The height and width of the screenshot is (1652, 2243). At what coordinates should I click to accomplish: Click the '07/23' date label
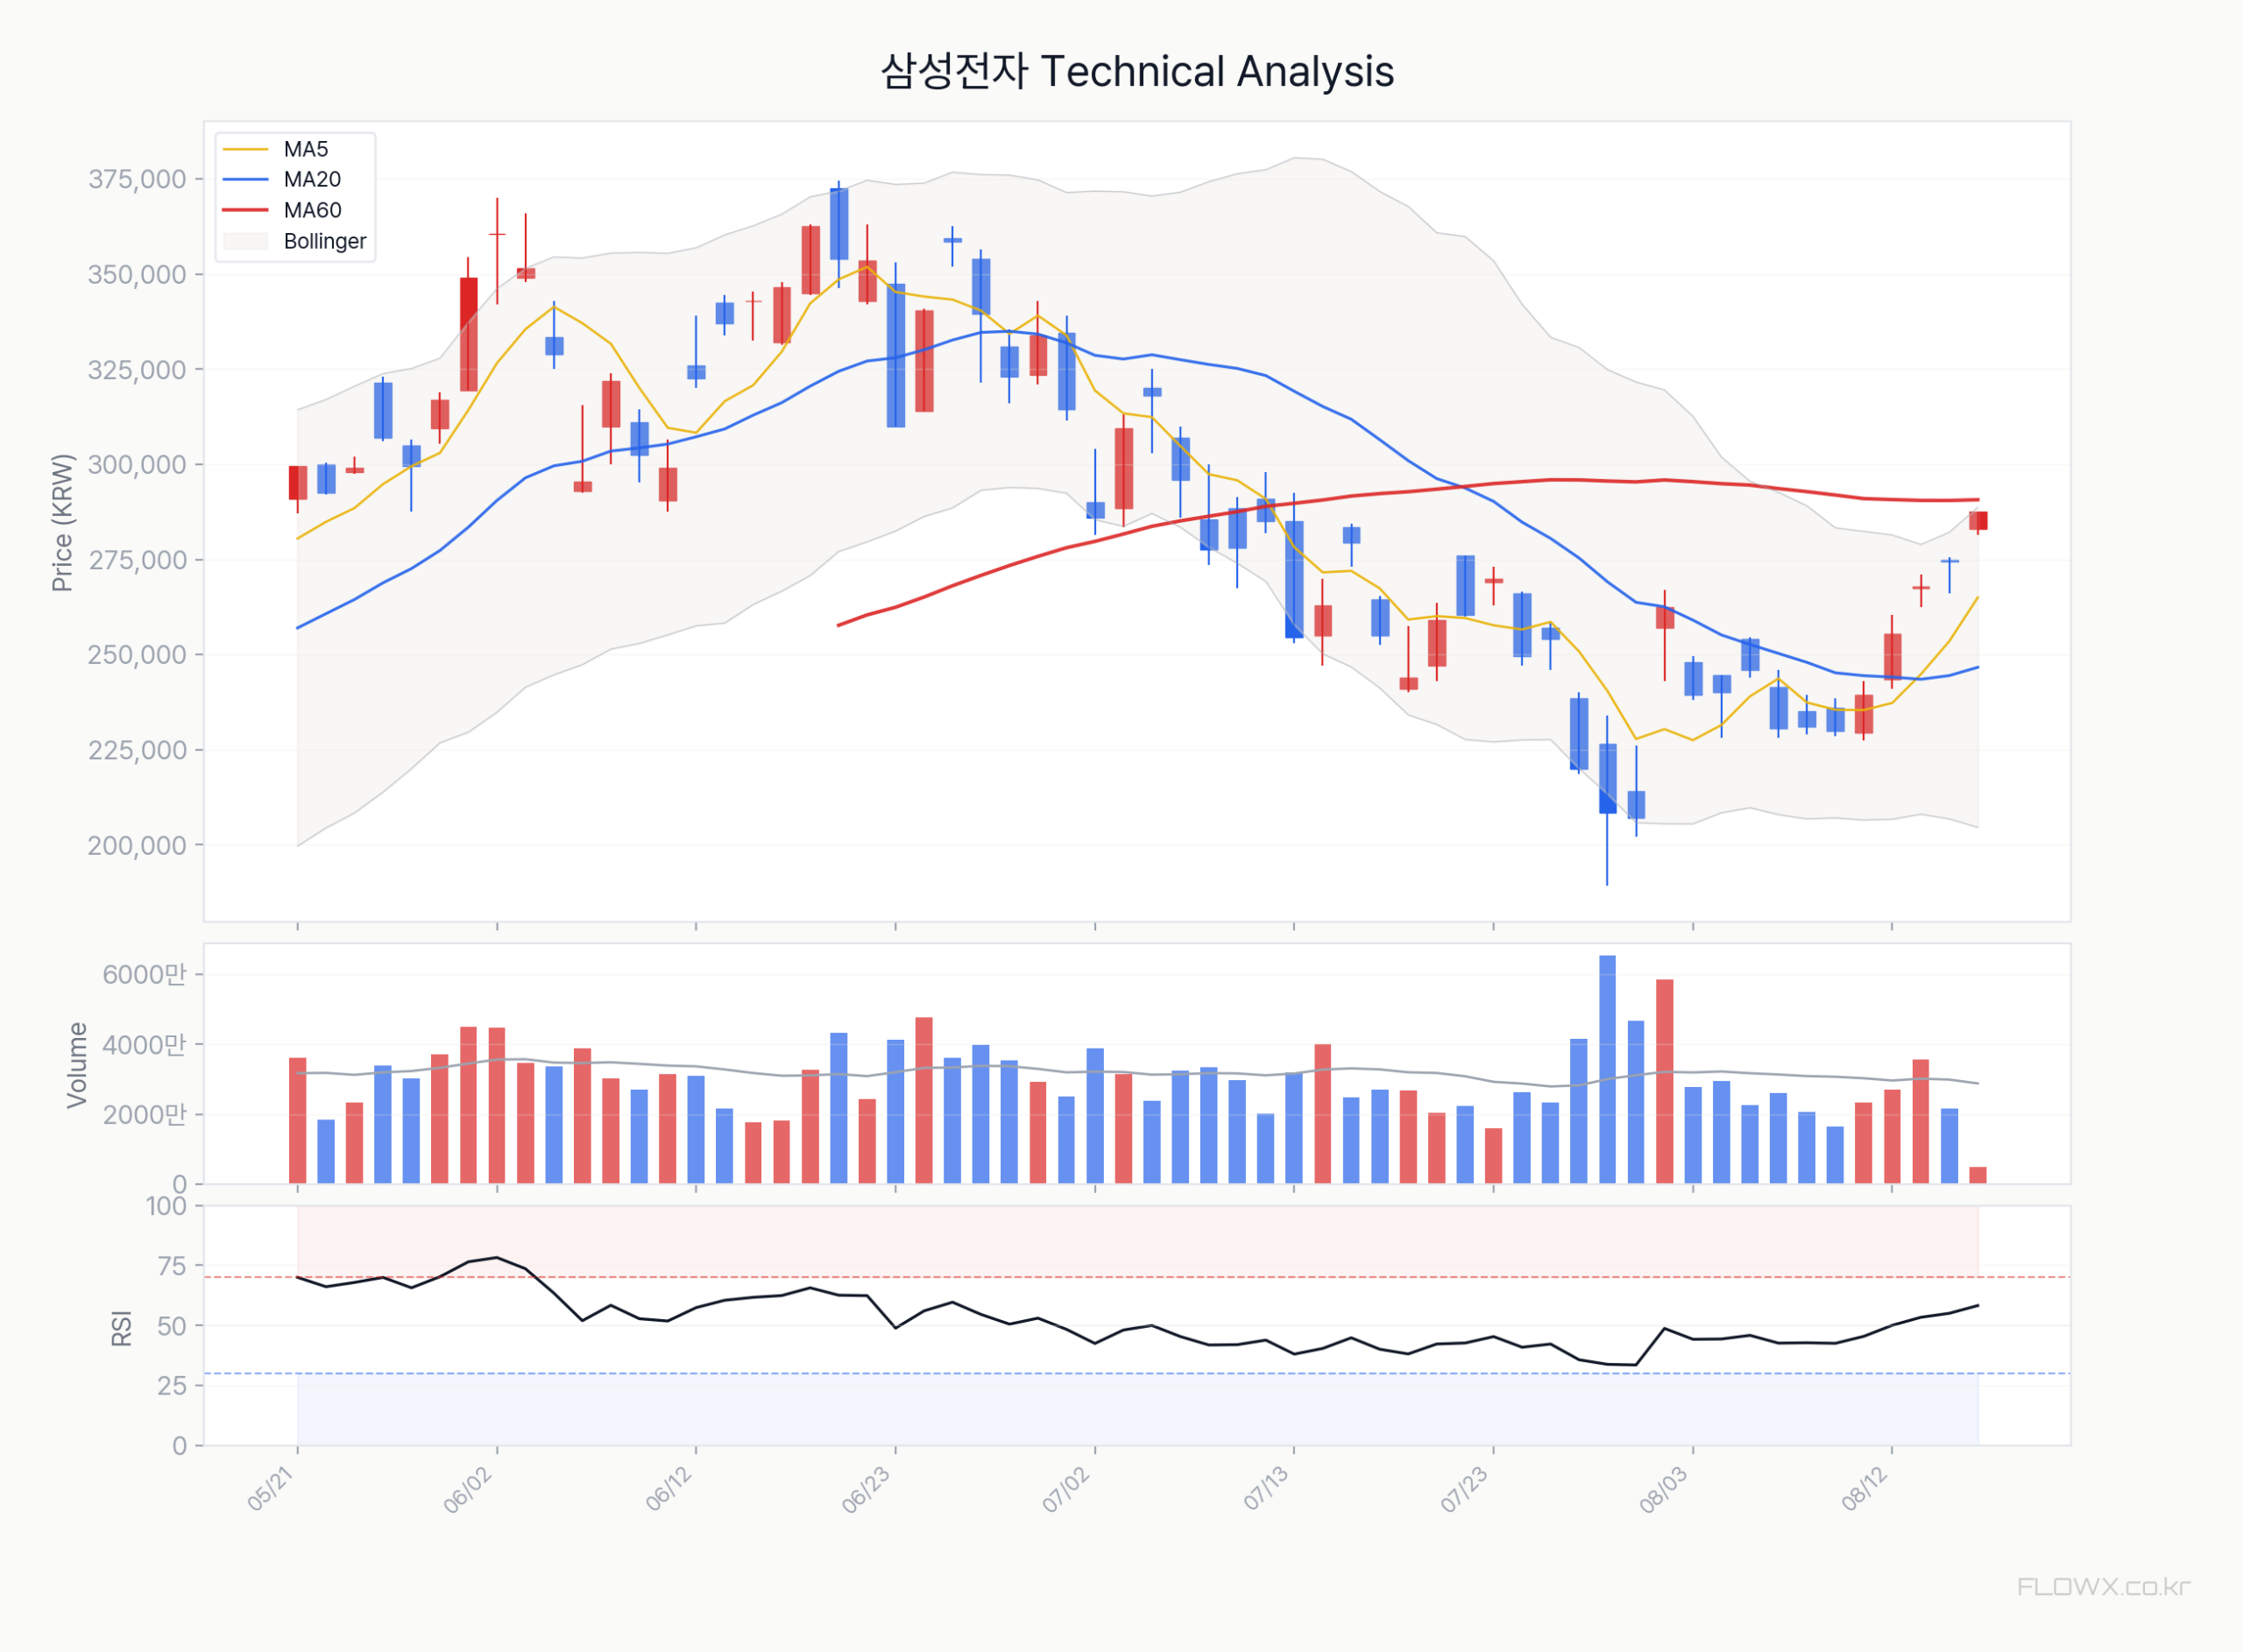tap(1466, 1489)
